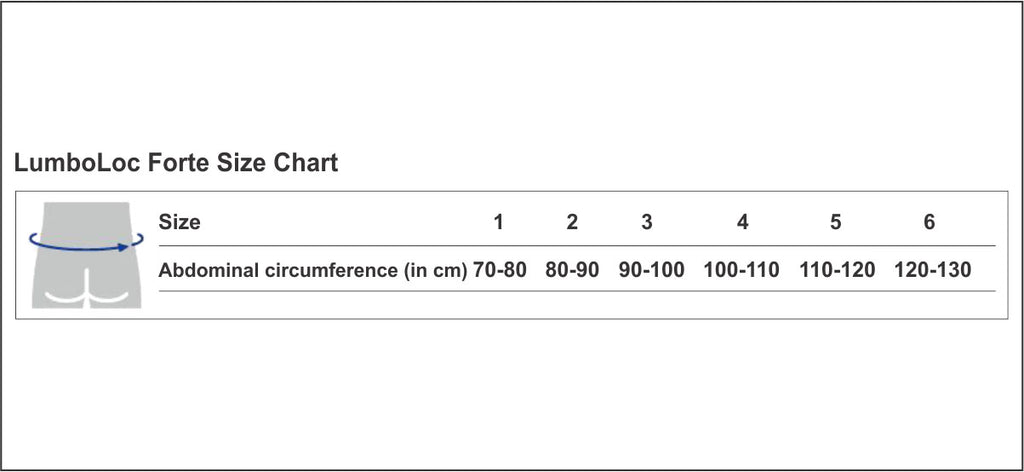
Task: Click the gray torso illustration
Action: (x=86, y=272)
